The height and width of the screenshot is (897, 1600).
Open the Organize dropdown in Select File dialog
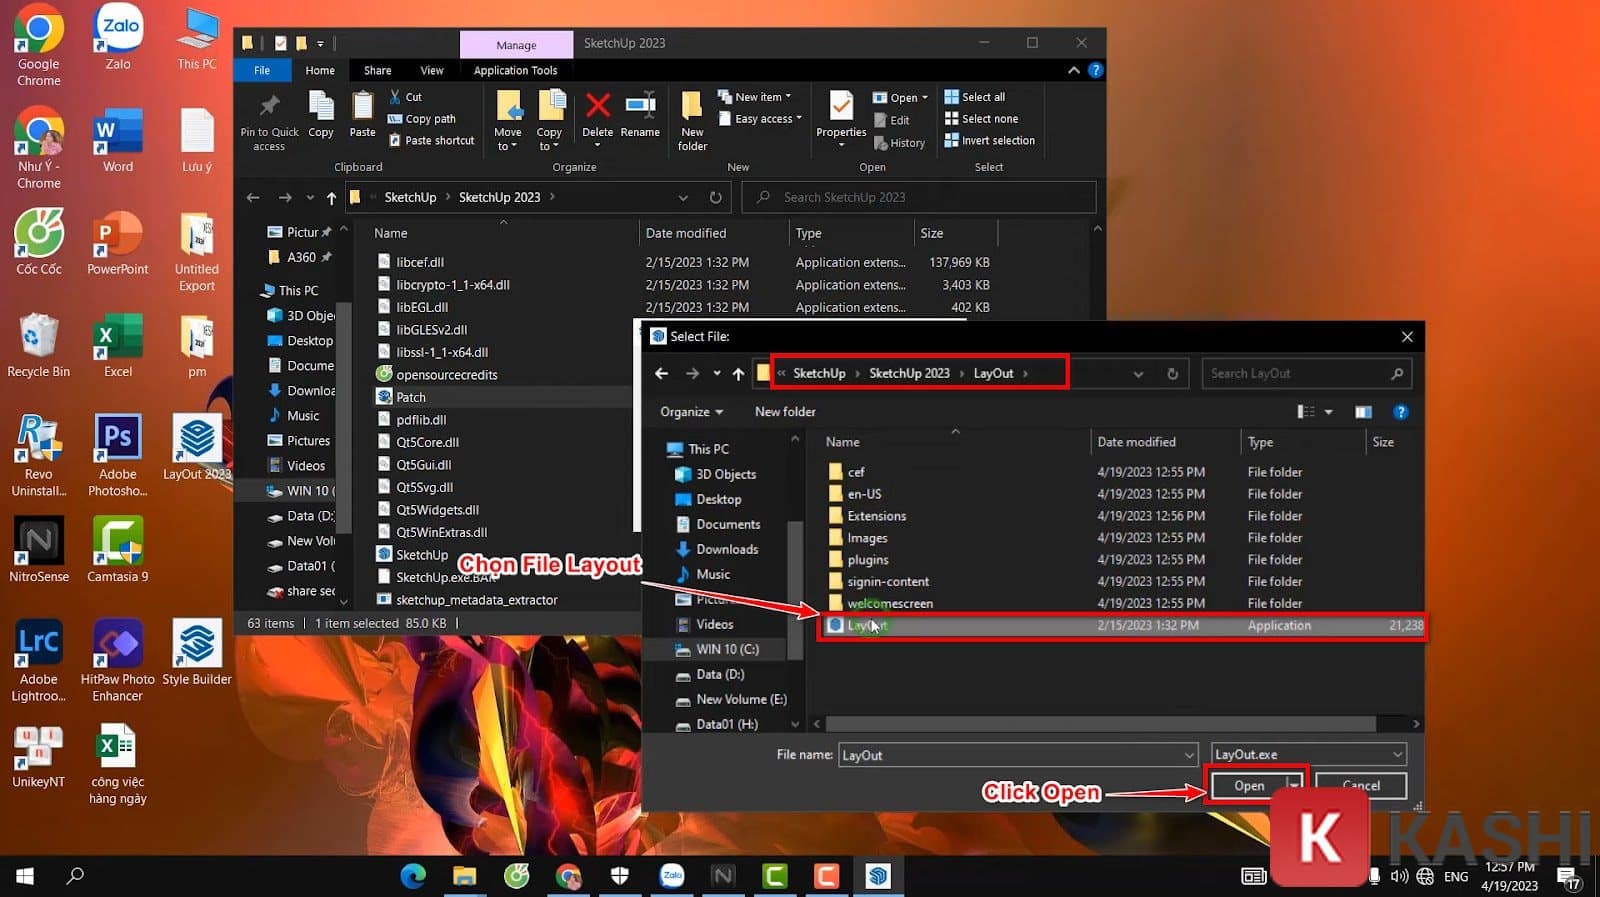(x=691, y=412)
